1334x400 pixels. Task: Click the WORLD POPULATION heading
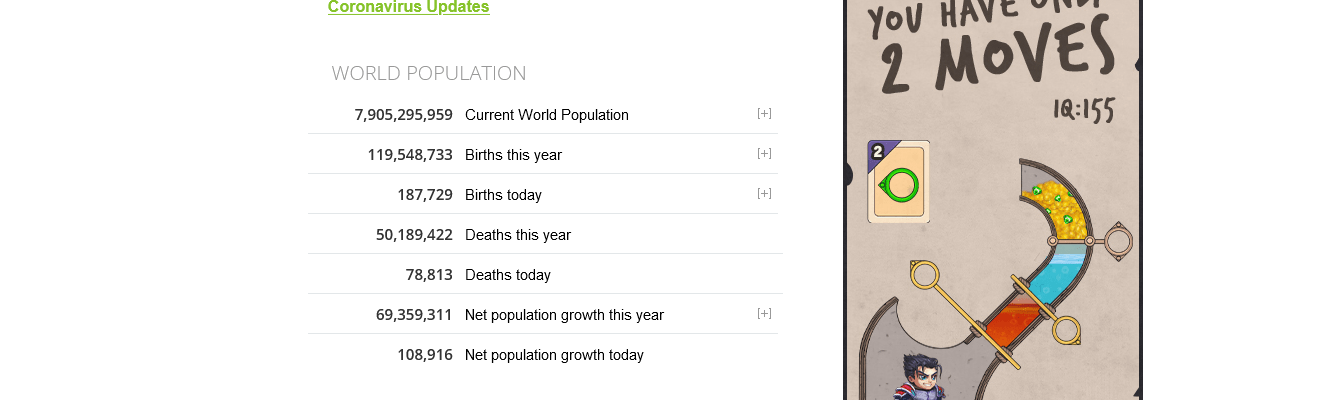428,73
